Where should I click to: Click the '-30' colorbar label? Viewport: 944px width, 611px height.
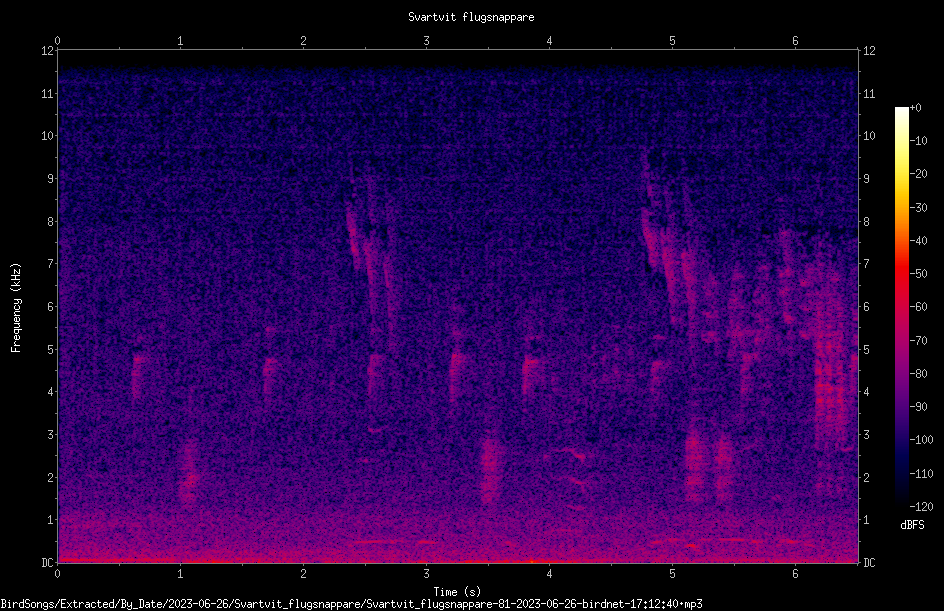[918, 208]
